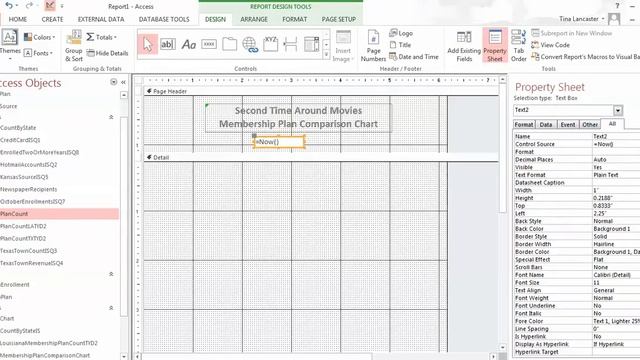Pick the Combo Box control
The image size is (640, 360).
coord(311,44)
